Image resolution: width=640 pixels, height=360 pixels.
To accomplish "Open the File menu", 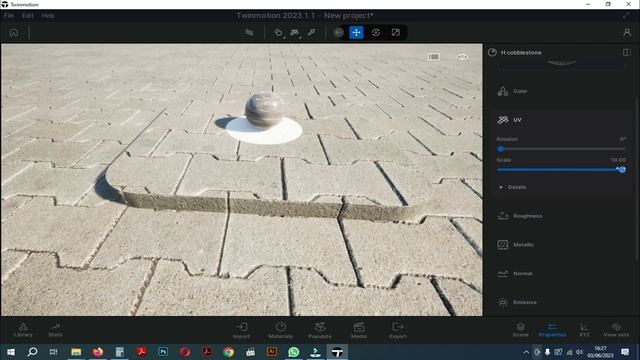I will tap(9, 16).
